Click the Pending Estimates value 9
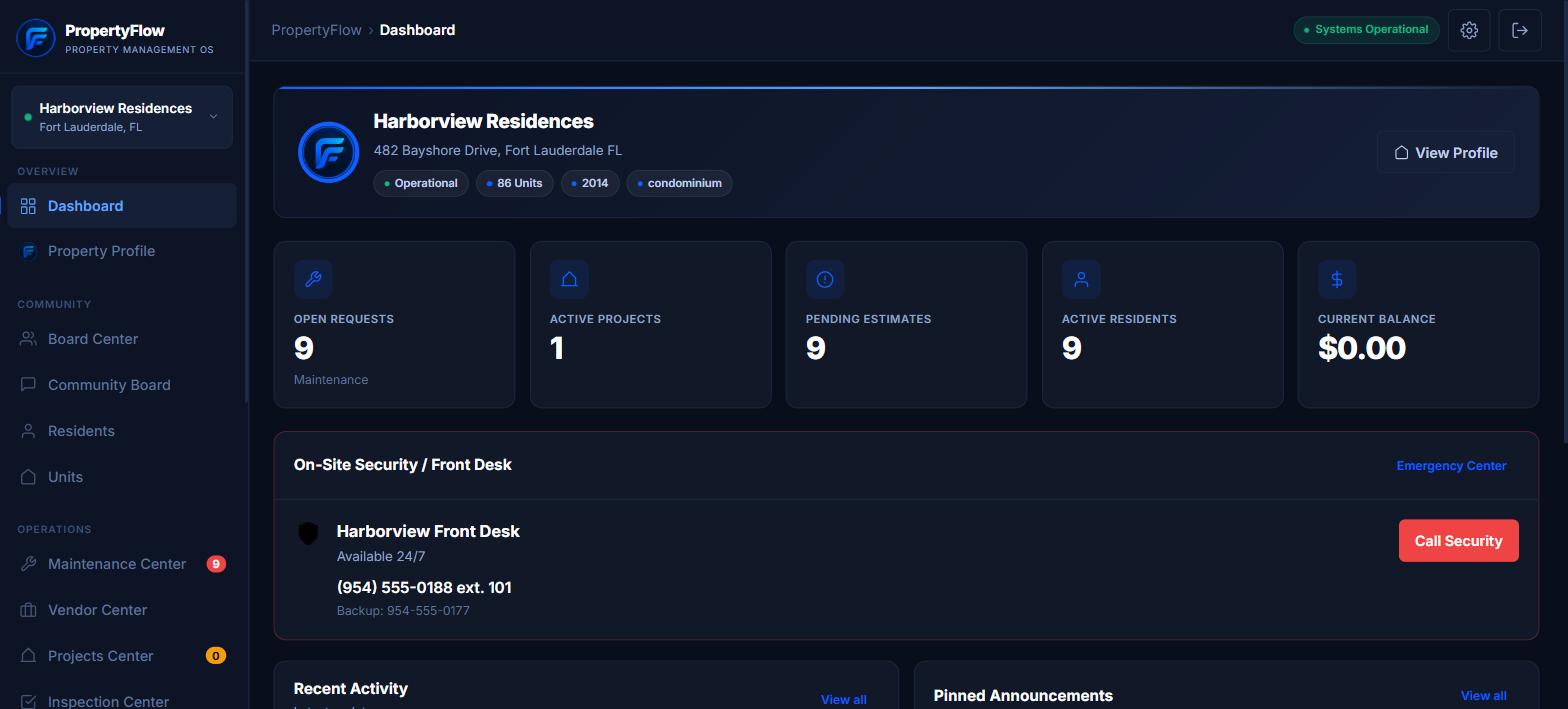1568x709 pixels. pos(816,348)
